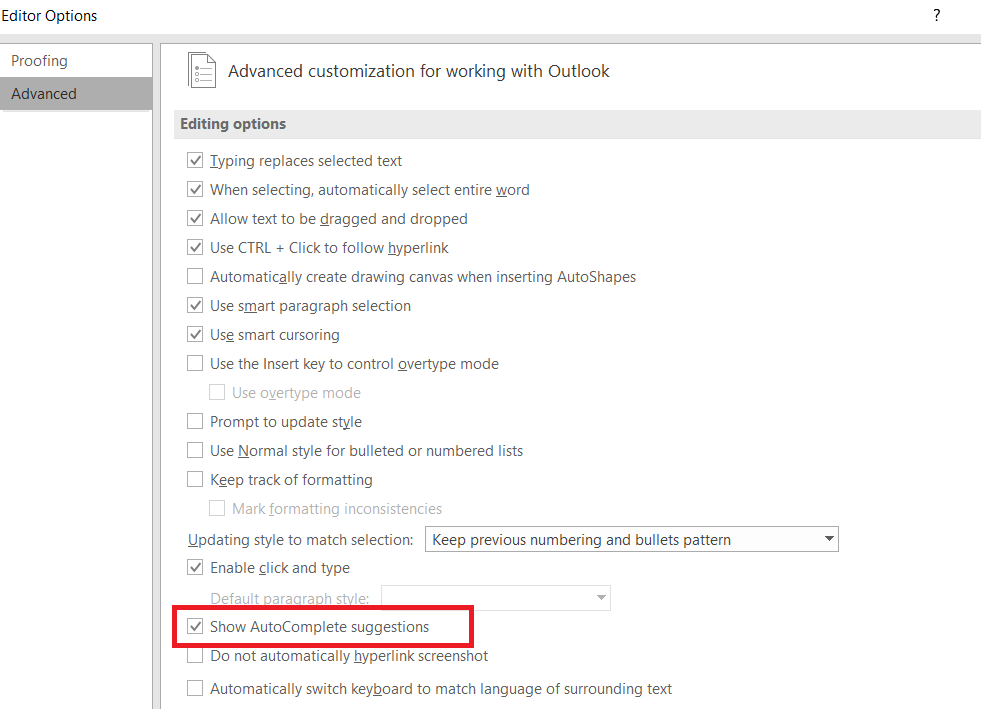This screenshot has width=981, height=709.
Task: Click the Advanced customization document icon
Action: coord(201,70)
